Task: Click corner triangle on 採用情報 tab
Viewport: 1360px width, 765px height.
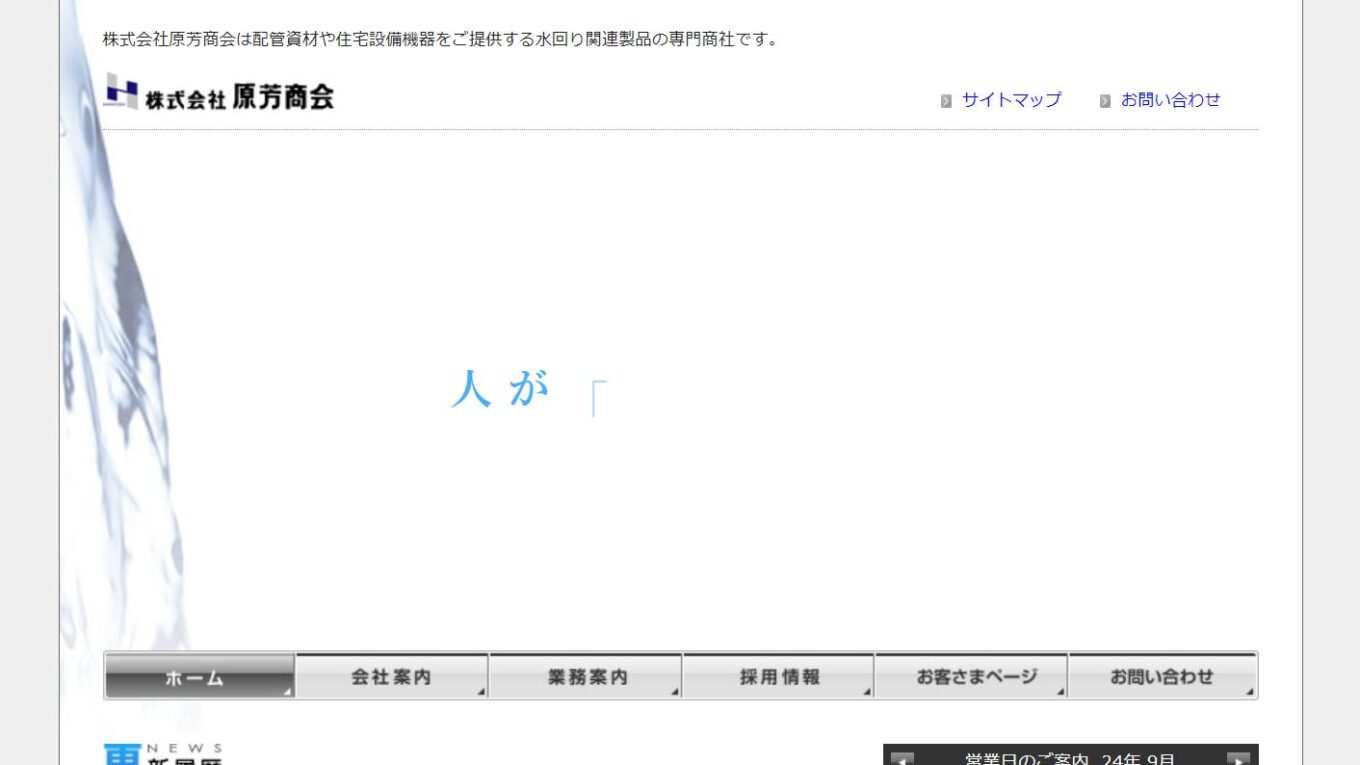Action: tap(867, 691)
